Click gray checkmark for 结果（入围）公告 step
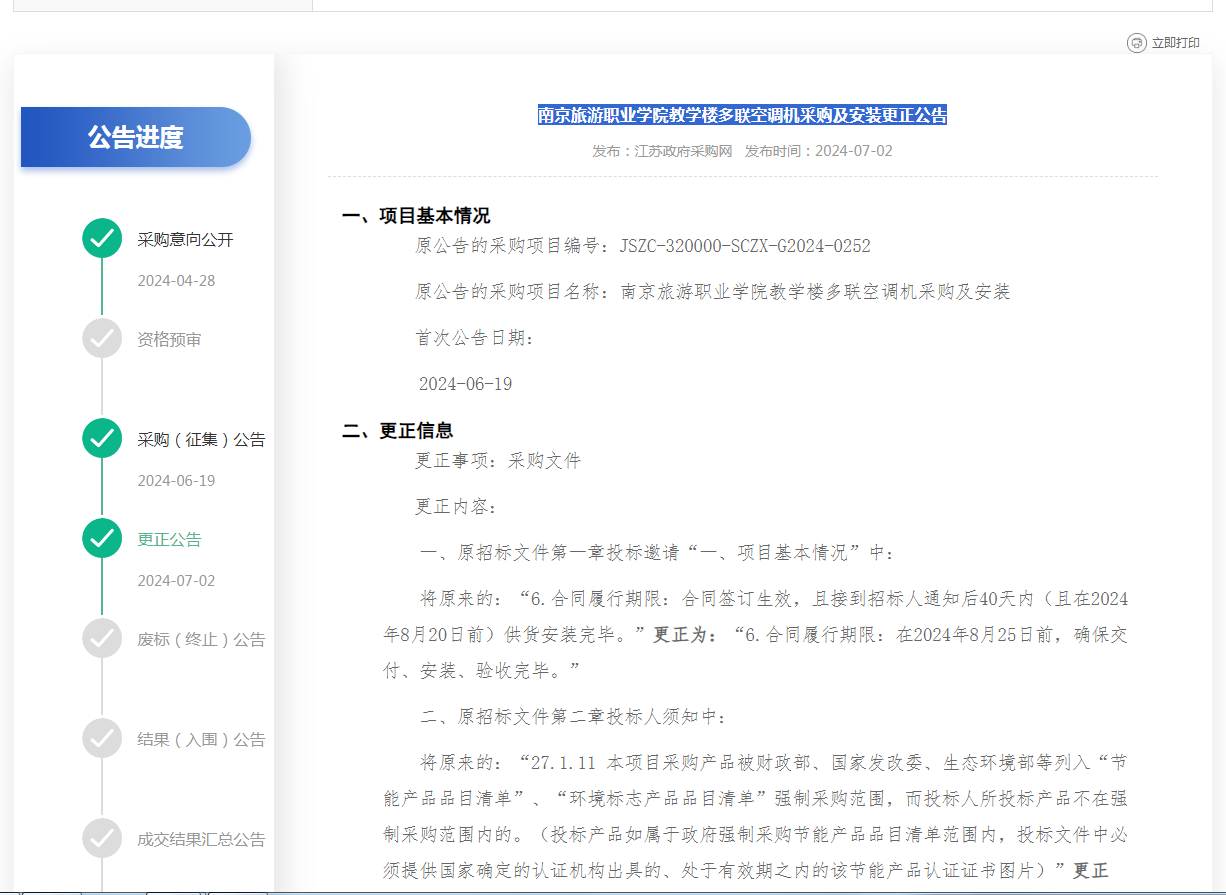Viewport: 1226px width, 895px height. pyautogui.click(x=102, y=738)
